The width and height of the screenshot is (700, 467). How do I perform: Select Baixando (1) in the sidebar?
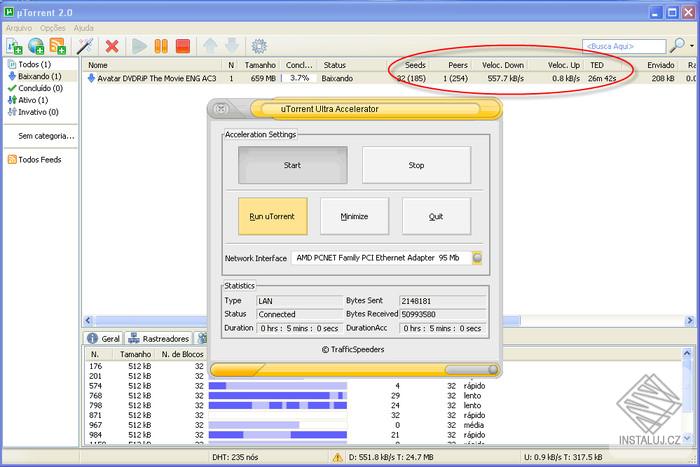click(x=35, y=76)
